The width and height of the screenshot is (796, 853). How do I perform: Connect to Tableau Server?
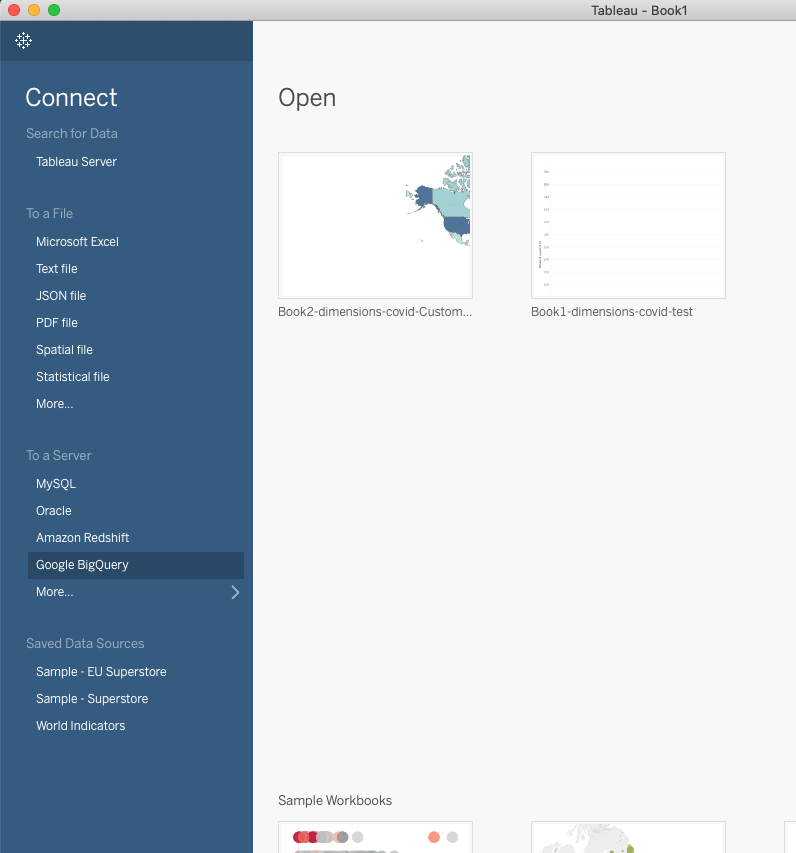[76, 162]
